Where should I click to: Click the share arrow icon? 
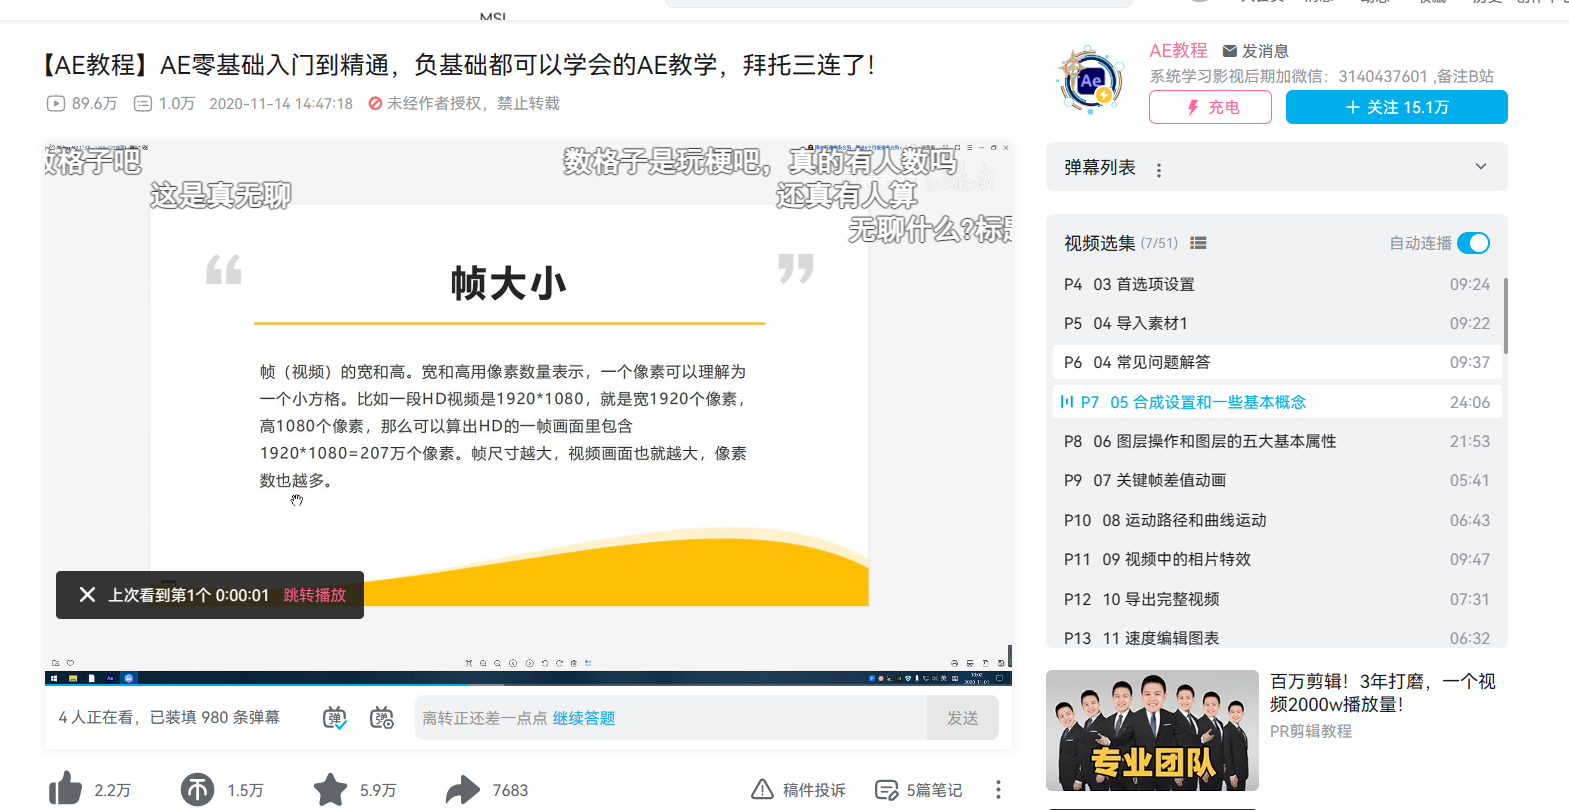pyautogui.click(x=462, y=790)
